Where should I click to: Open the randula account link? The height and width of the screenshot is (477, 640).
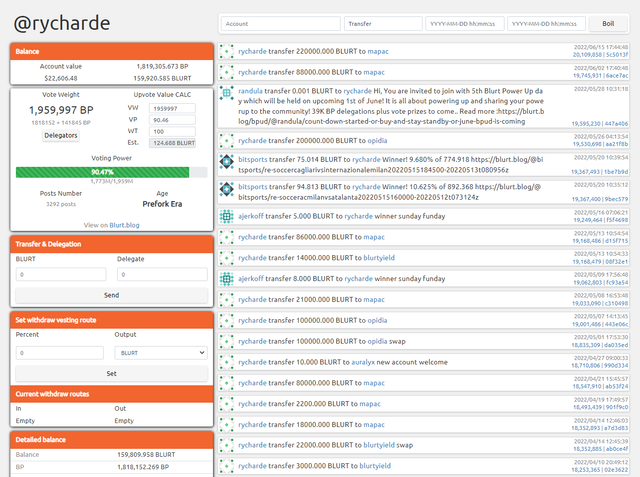coord(250,91)
